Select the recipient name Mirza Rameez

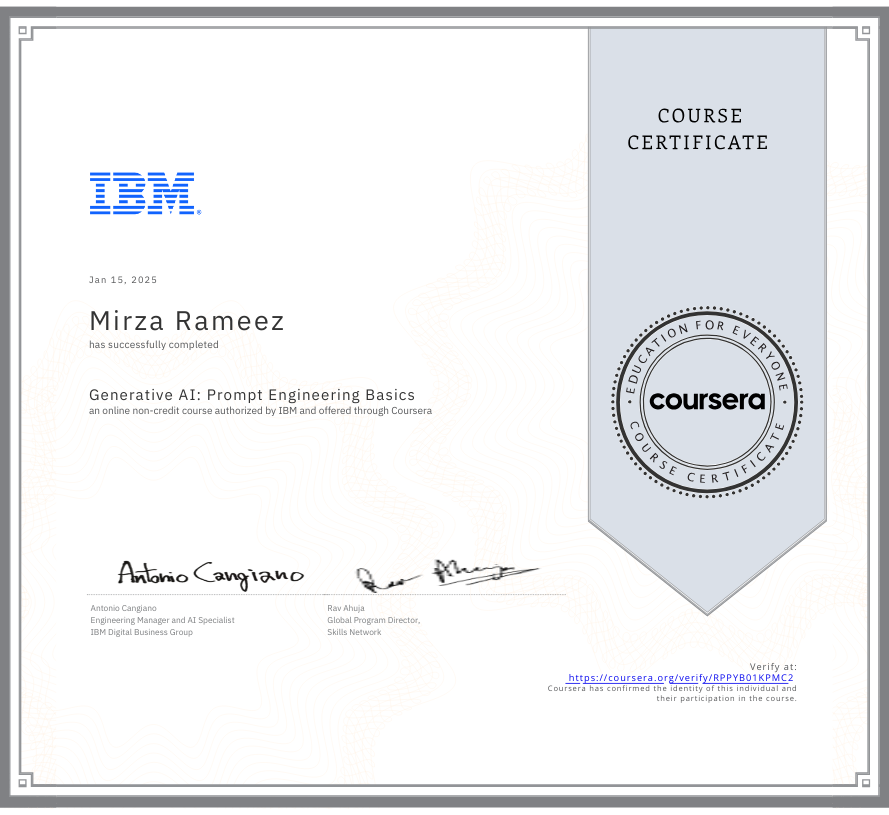186,321
